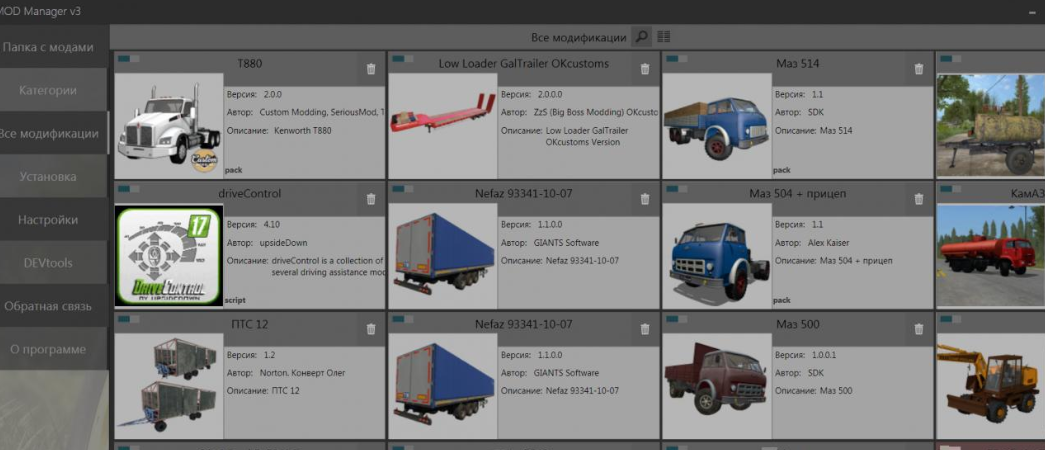The width and height of the screenshot is (1045, 450).
Task: Toggle the driveControl mod activation switch
Action: [x=127, y=188]
